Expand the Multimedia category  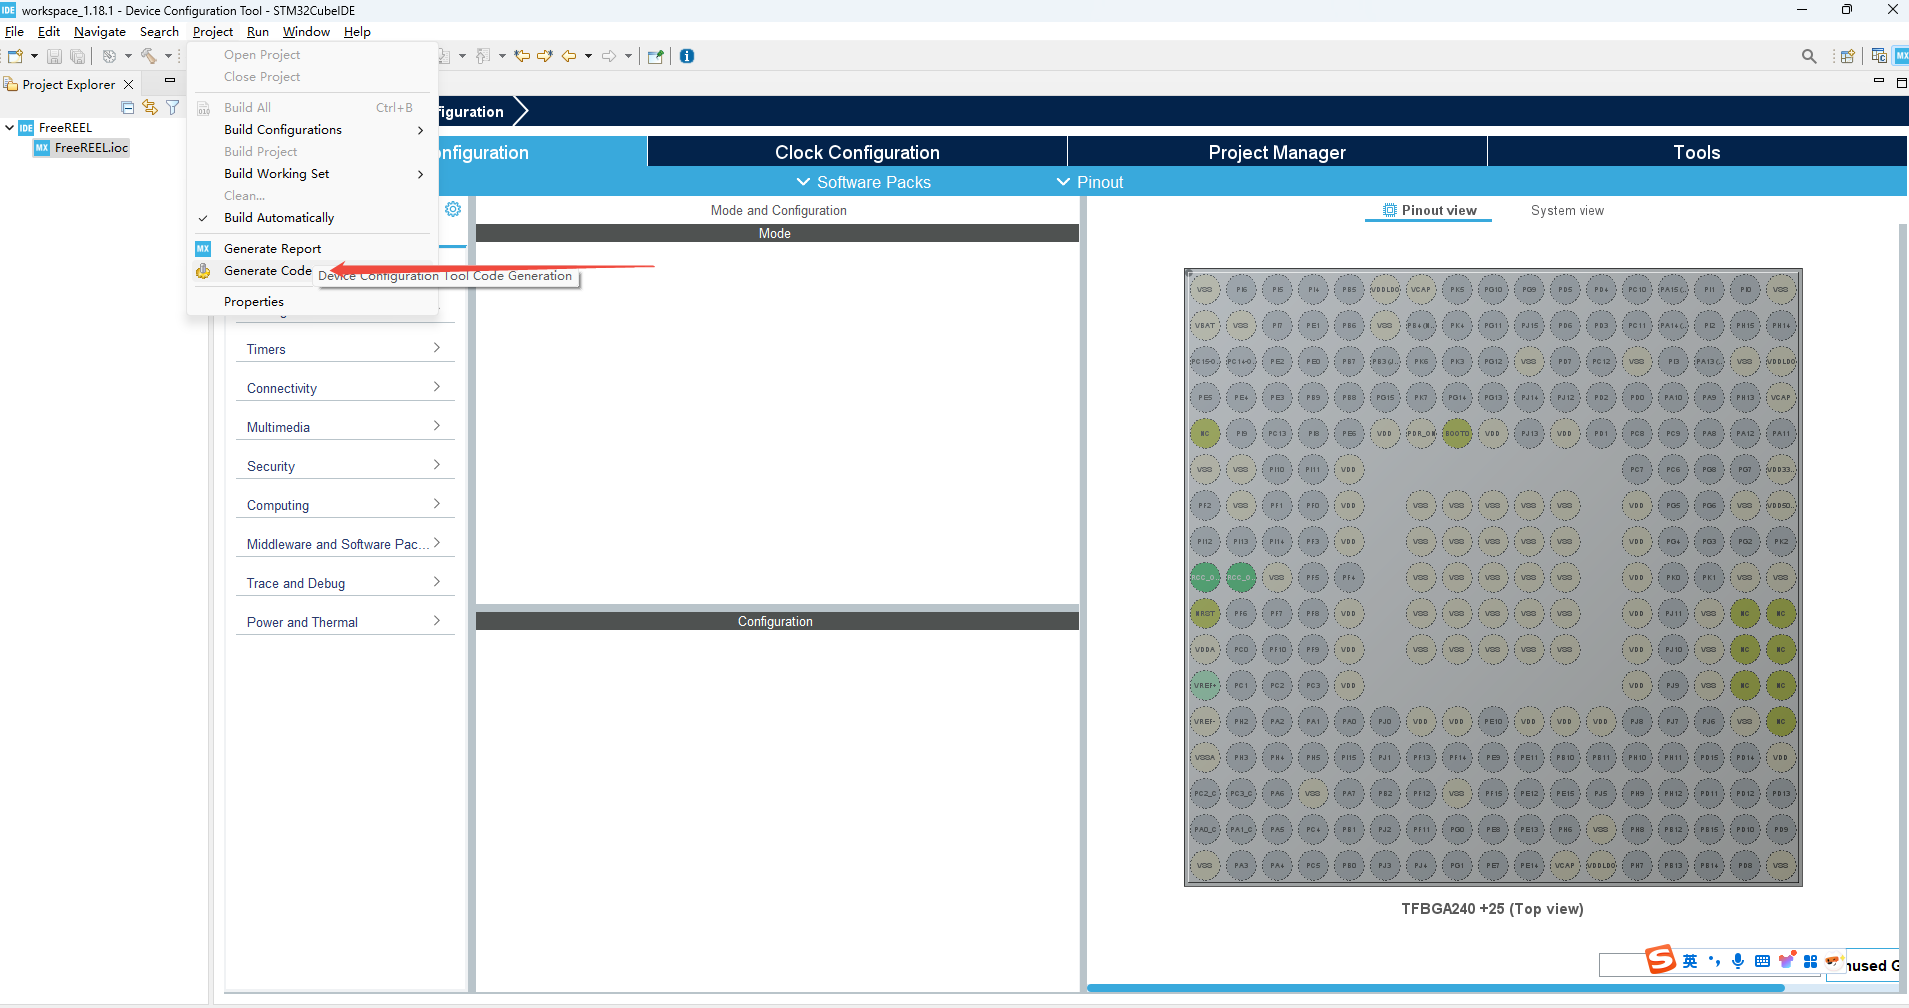point(345,427)
